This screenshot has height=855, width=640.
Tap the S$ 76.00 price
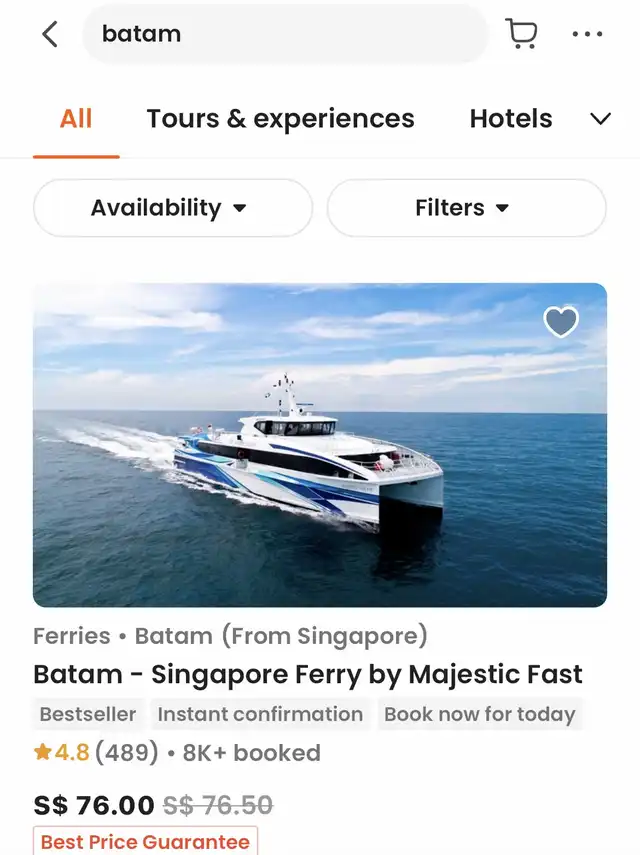point(94,805)
